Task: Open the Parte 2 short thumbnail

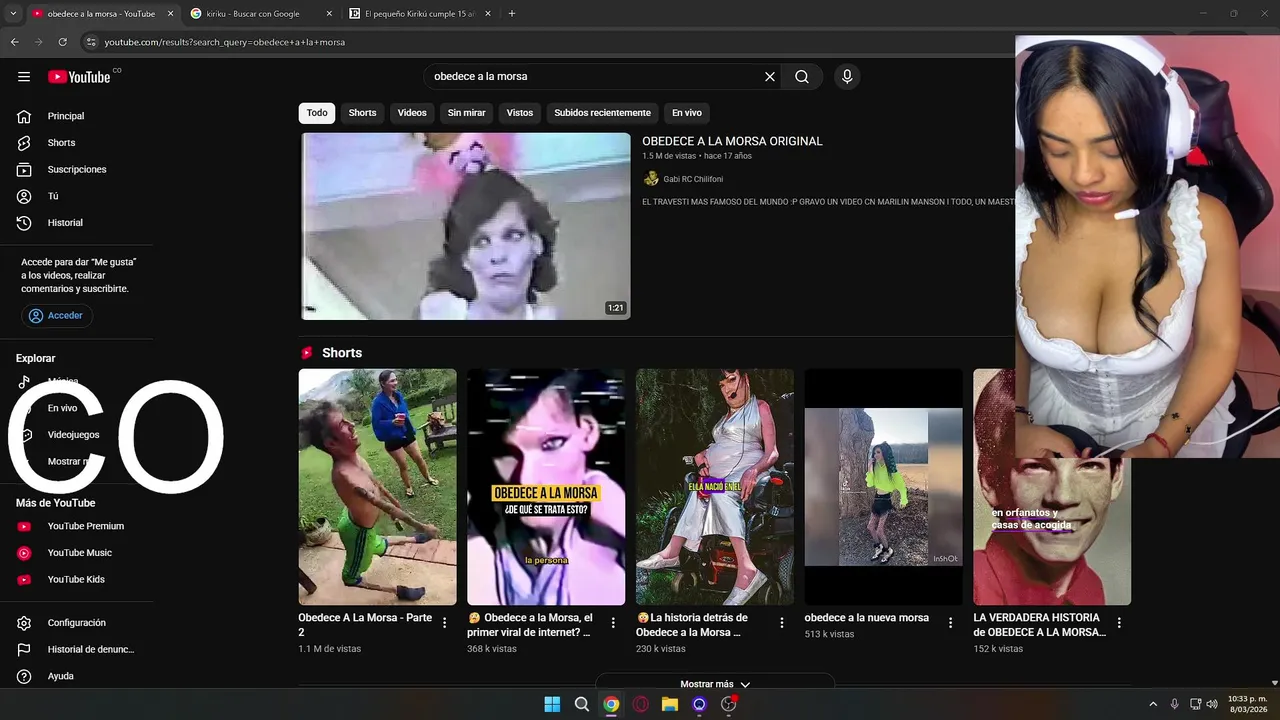Action: click(x=377, y=487)
